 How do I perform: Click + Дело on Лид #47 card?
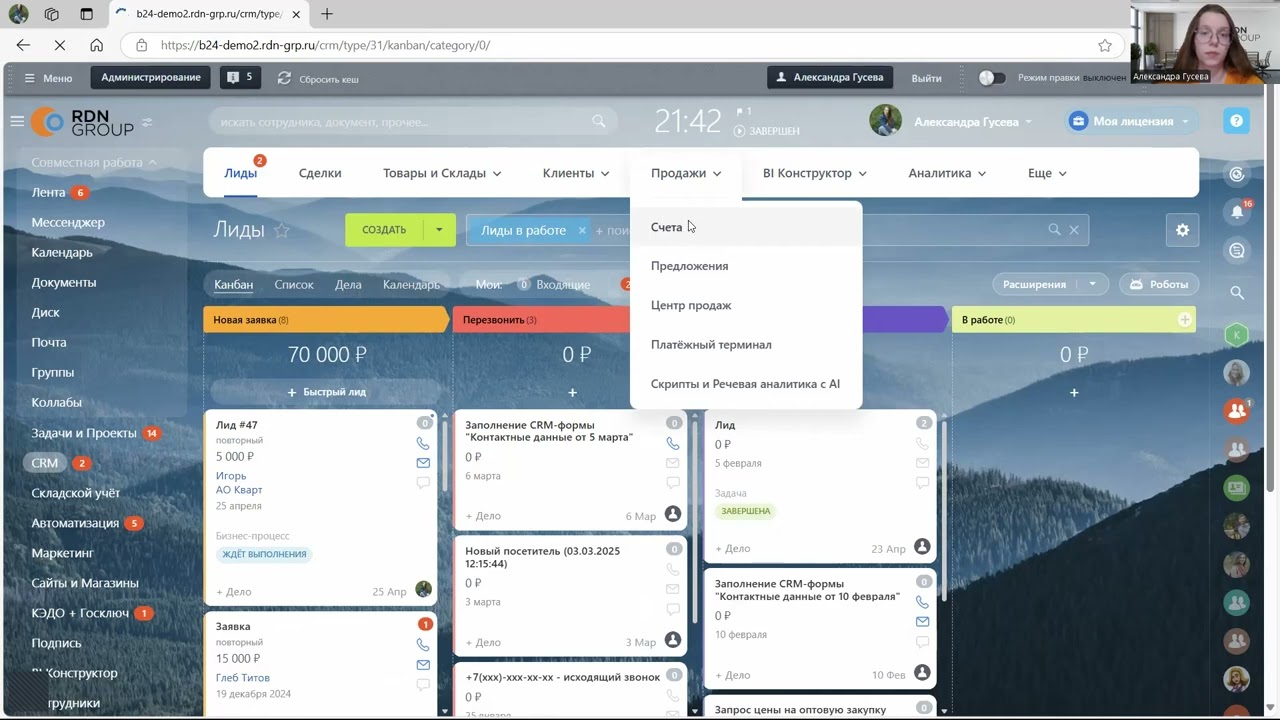(x=234, y=591)
